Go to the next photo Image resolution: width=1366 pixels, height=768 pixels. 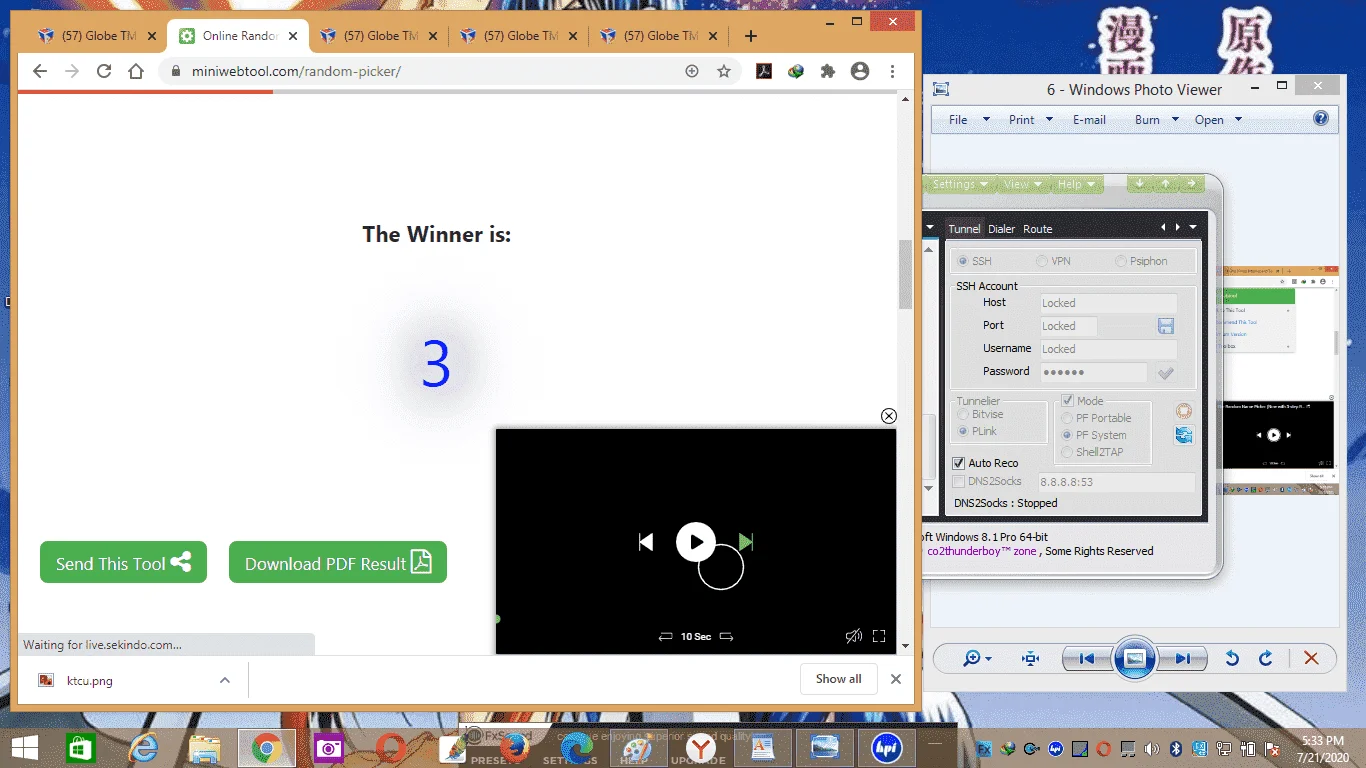coord(1183,658)
